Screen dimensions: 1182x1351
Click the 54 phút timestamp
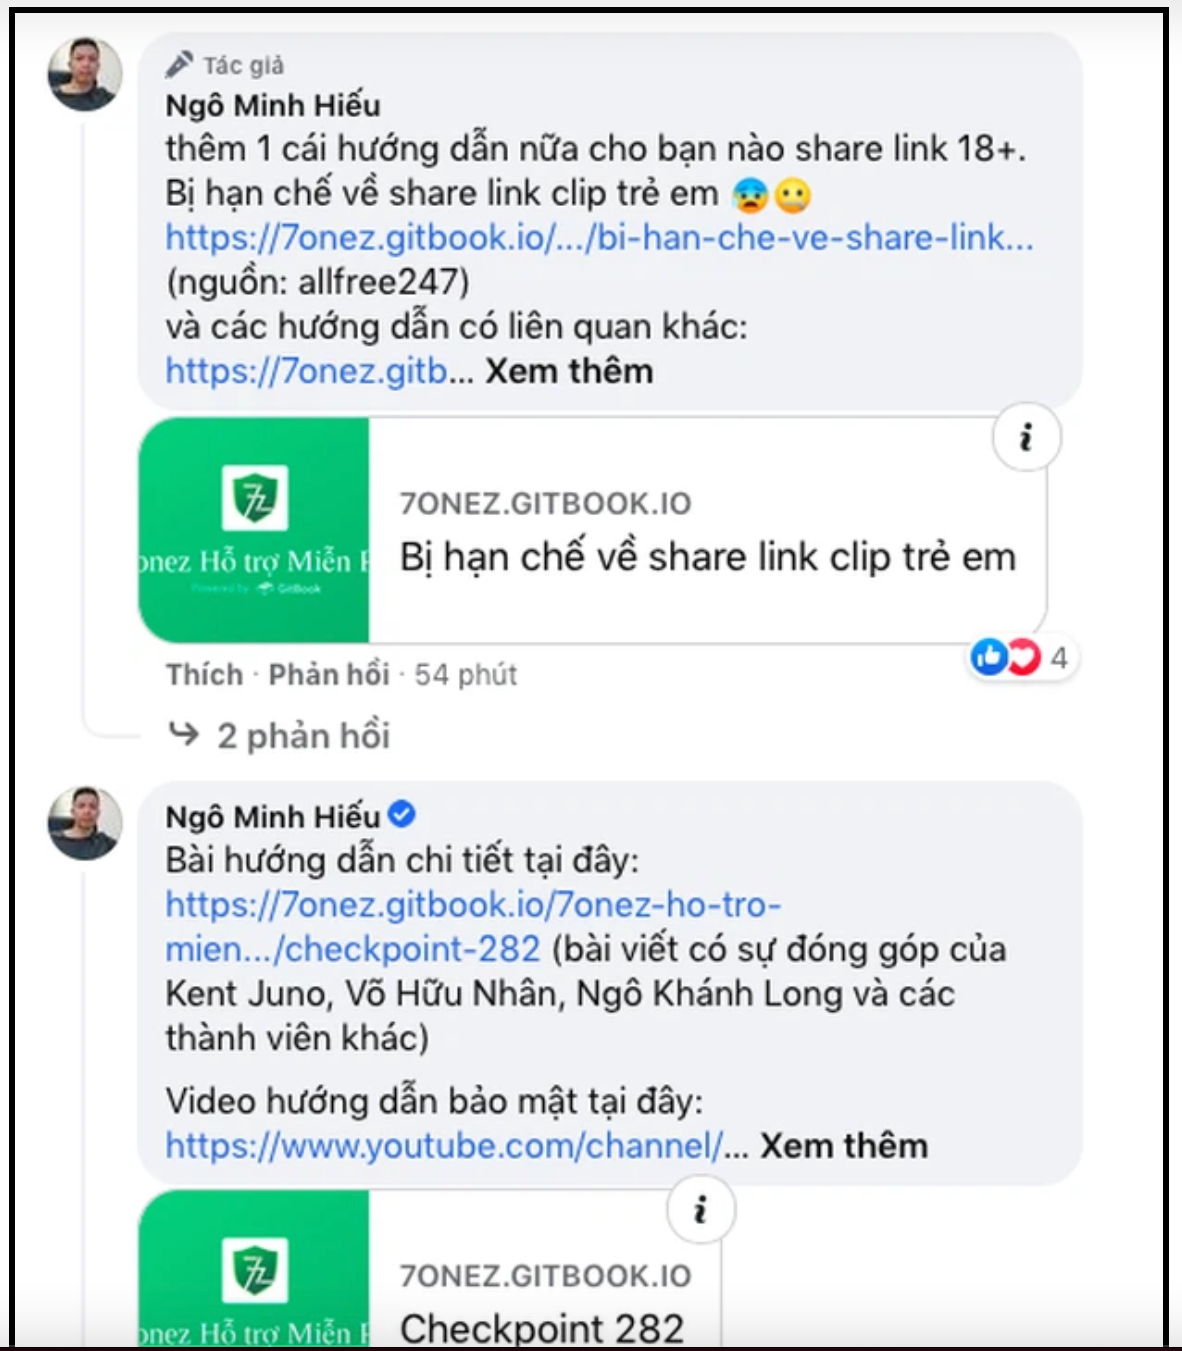click(x=465, y=673)
